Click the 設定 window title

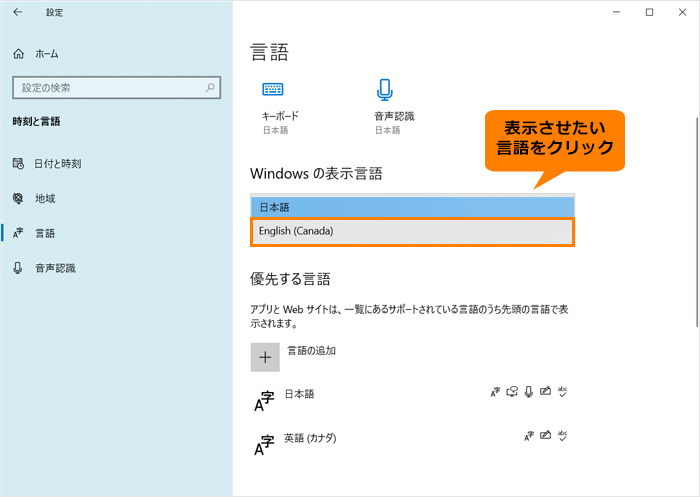coord(54,13)
